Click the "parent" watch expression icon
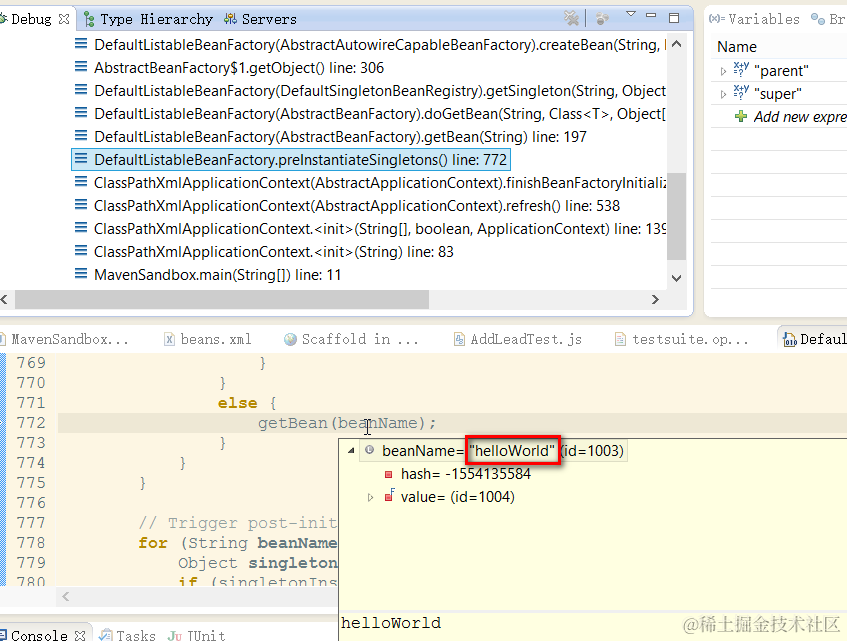Image resolution: width=847 pixels, height=641 pixels. click(741, 69)
